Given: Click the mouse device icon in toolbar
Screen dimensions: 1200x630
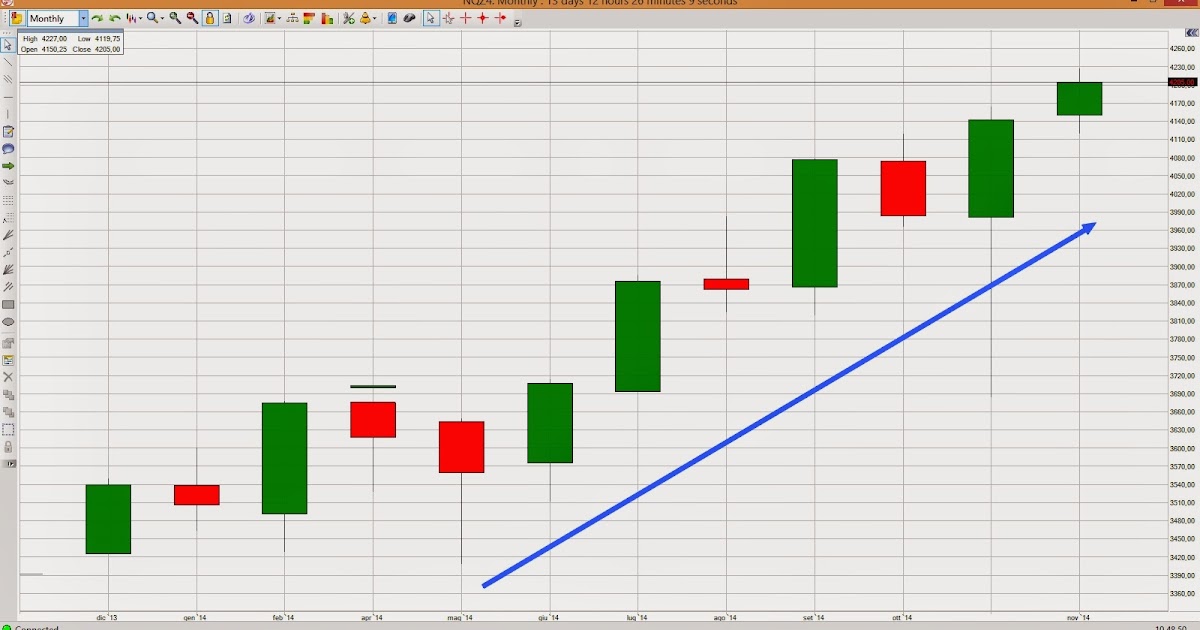Looking at the screenshot, I should (409, 18).
